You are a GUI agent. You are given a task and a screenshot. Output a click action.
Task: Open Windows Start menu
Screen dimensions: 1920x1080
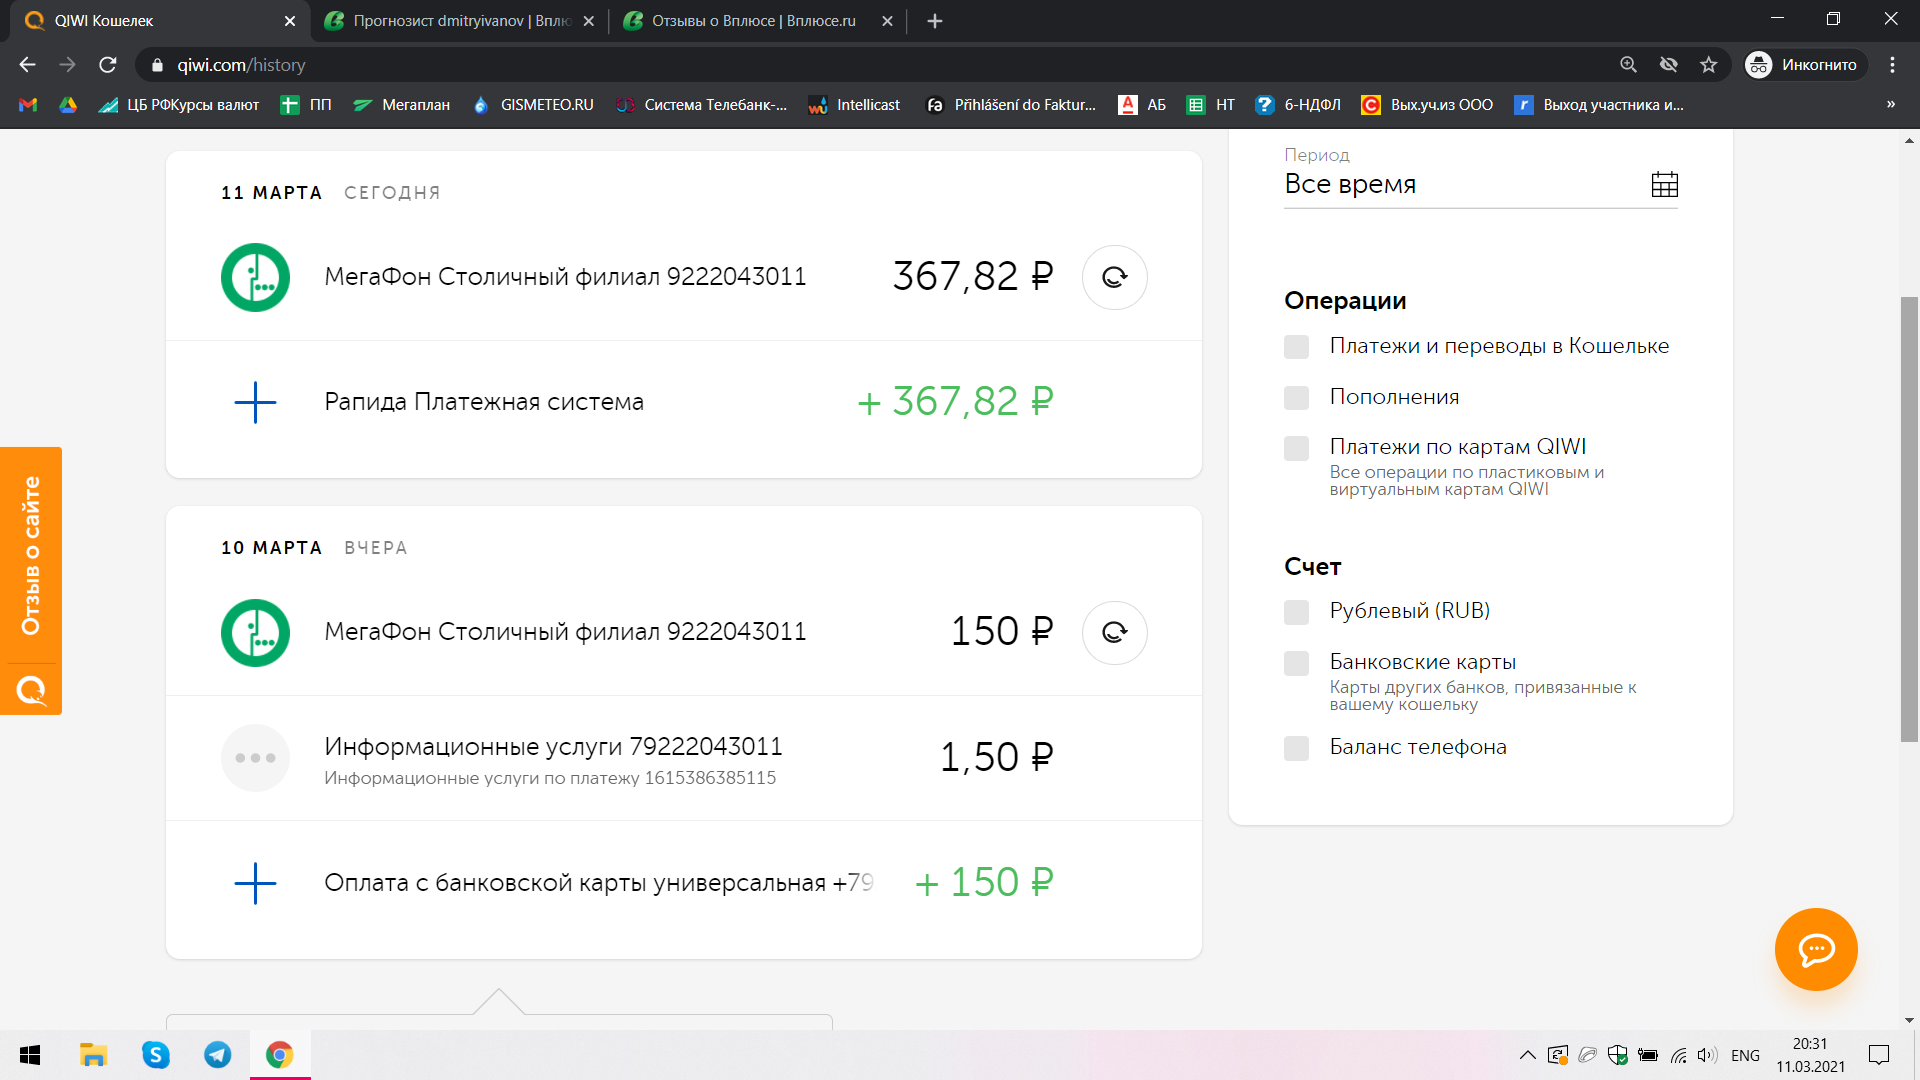pos(30,1055)
